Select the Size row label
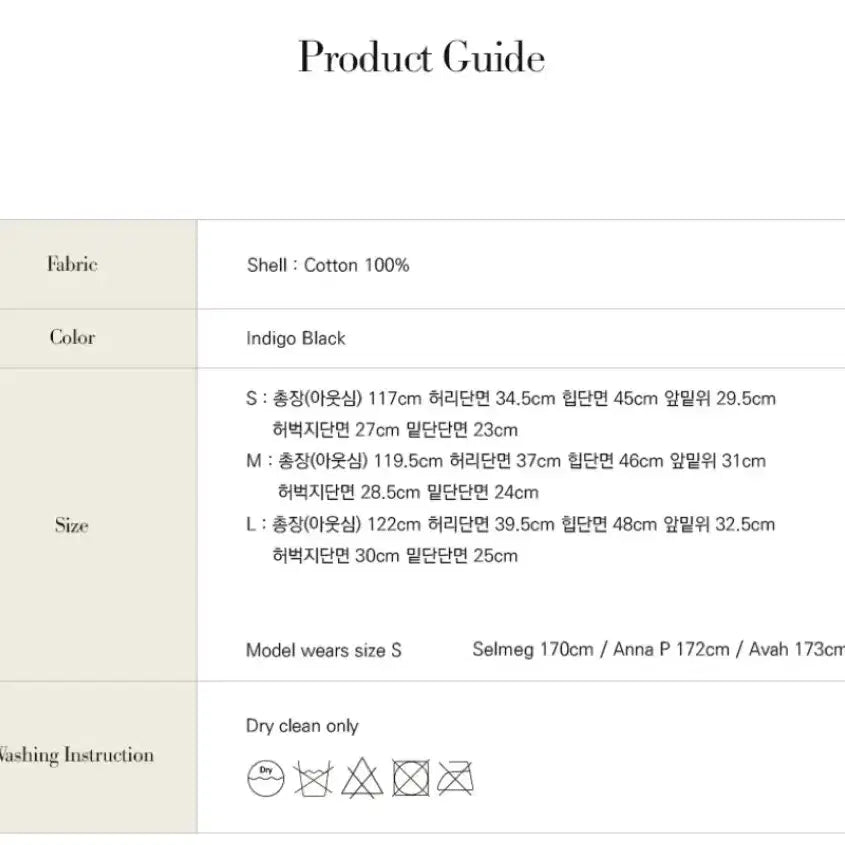The image size is (845, 845). [72, 525]
